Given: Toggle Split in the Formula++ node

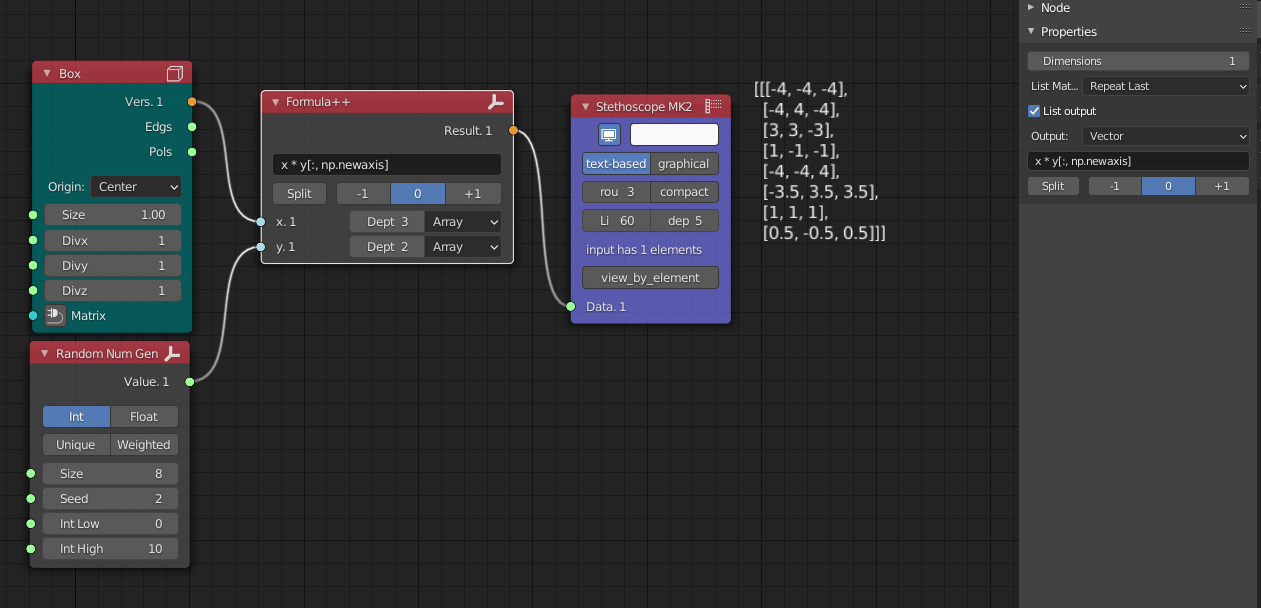Looking at the screenshot, I should coord(300,194).
